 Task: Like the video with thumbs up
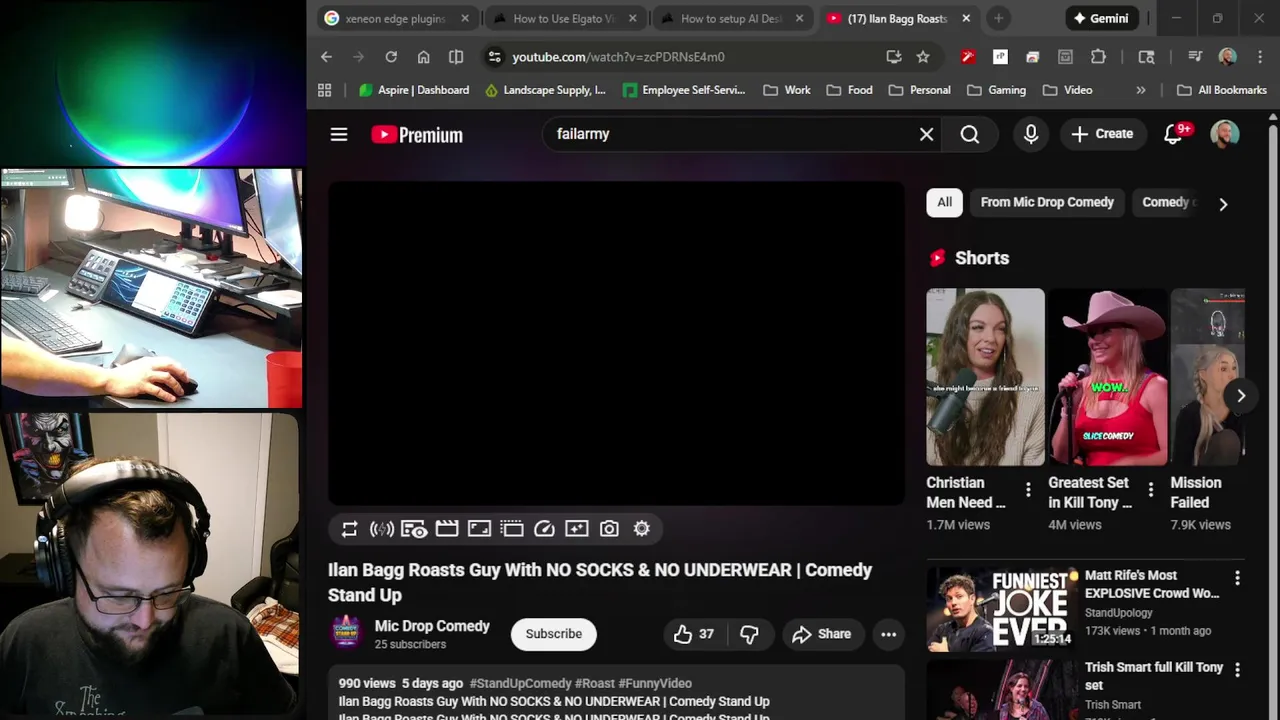pos(694,634)
